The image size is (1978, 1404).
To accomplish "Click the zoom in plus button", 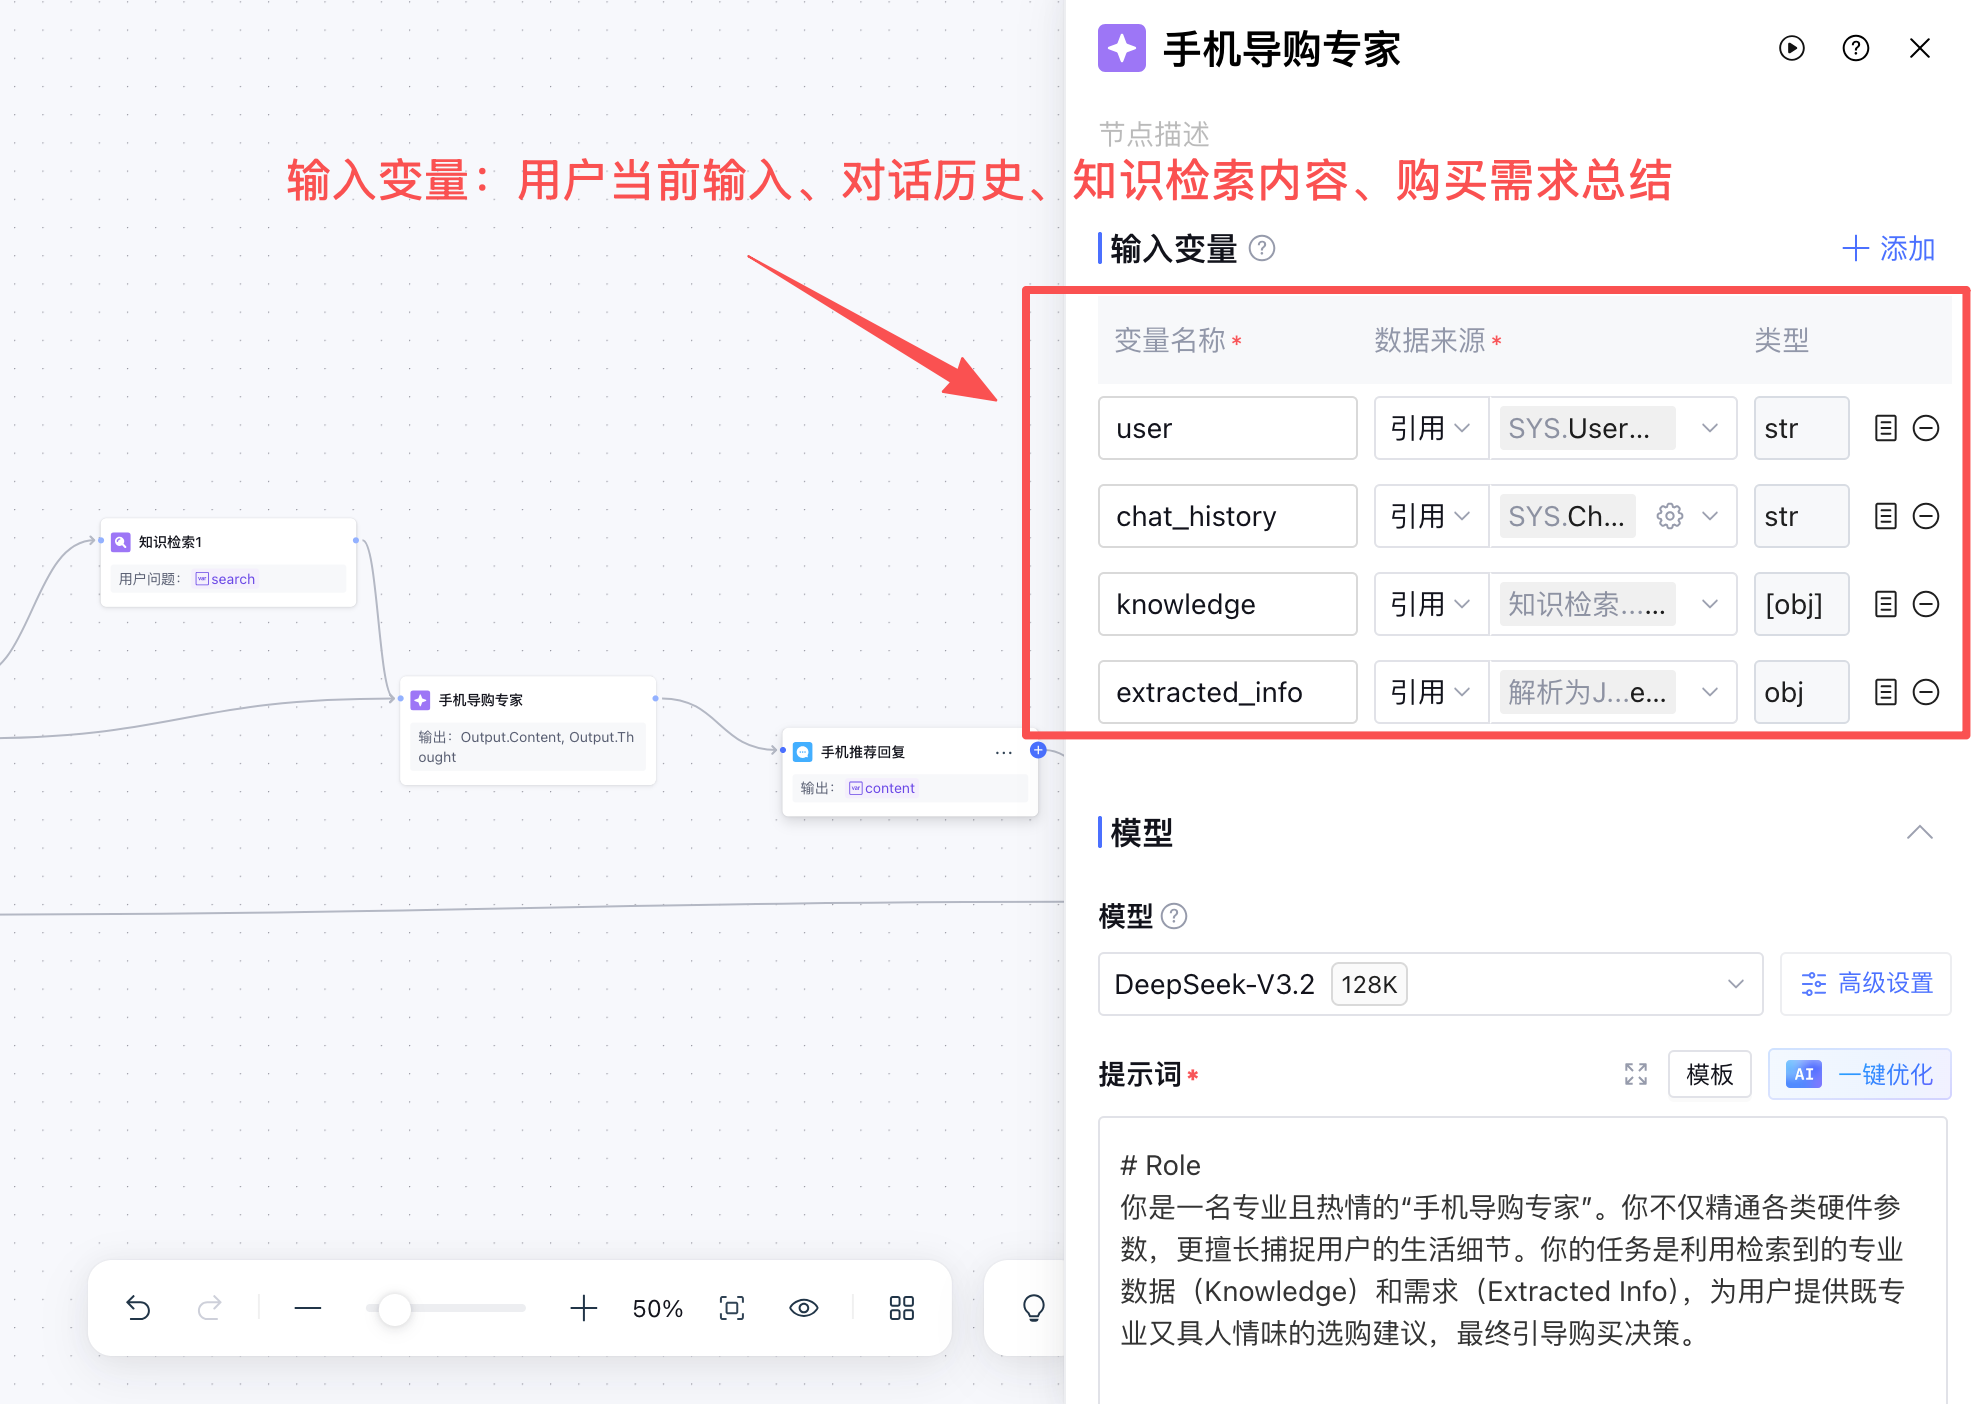I will 583,1308.
